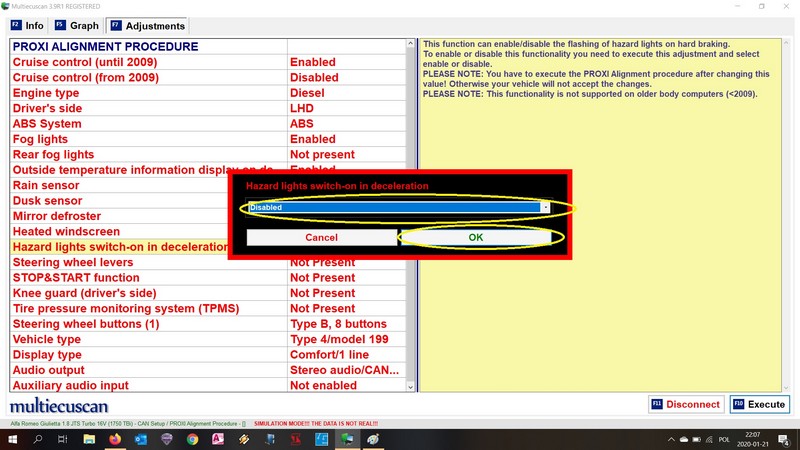This screenshot has height=450, width=800.
Task: Click the Multiecuscan taskbar icon
Action: tap(347, 439)
